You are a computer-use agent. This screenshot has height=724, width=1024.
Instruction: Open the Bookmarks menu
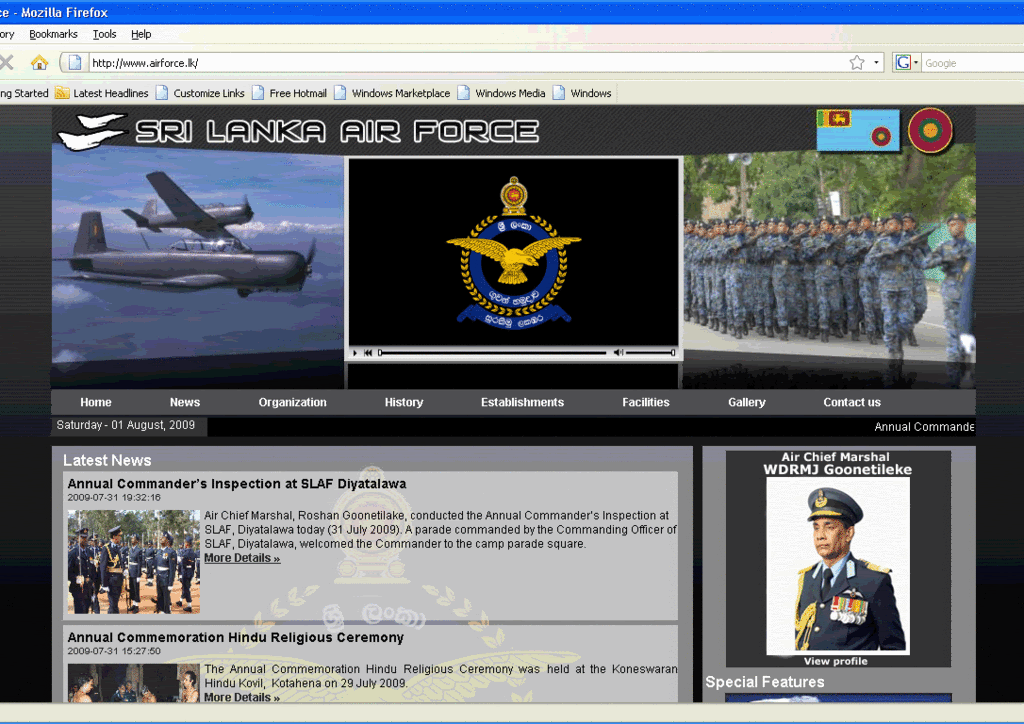tap(54, 34)
